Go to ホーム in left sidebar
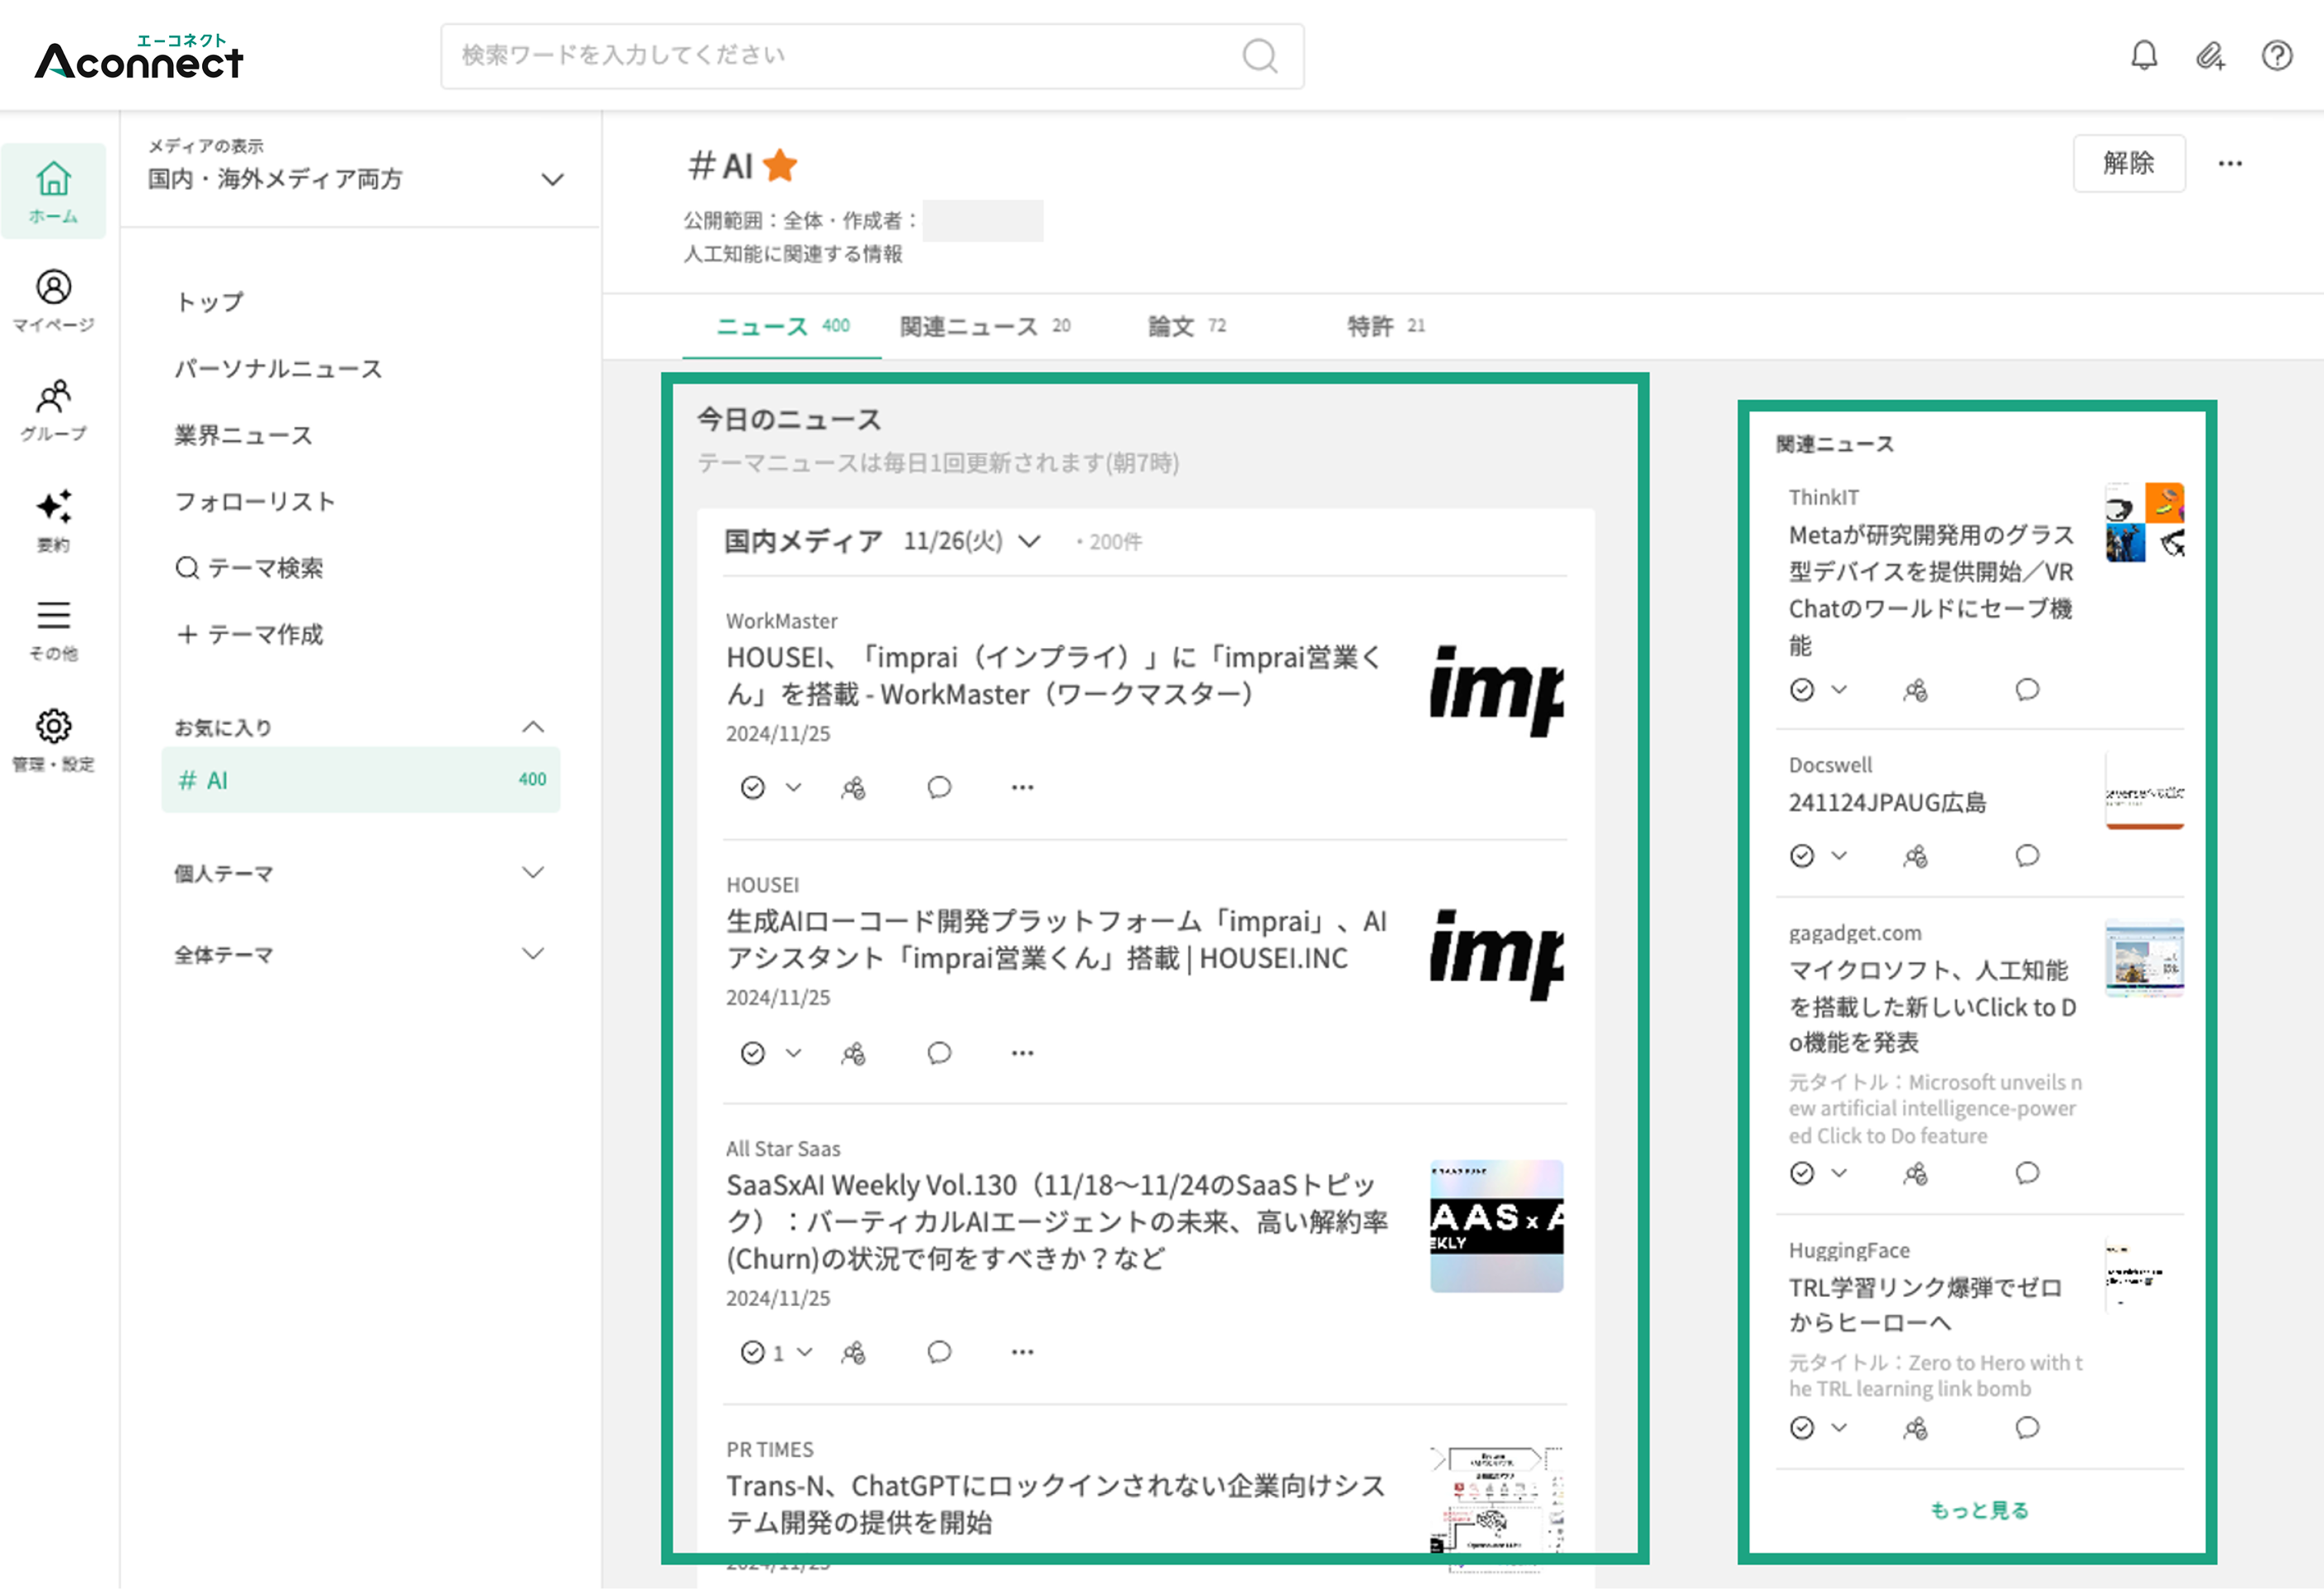The width and height of the screenshot is (2324, 1591). pyautogui.click(x=54, y=191)
